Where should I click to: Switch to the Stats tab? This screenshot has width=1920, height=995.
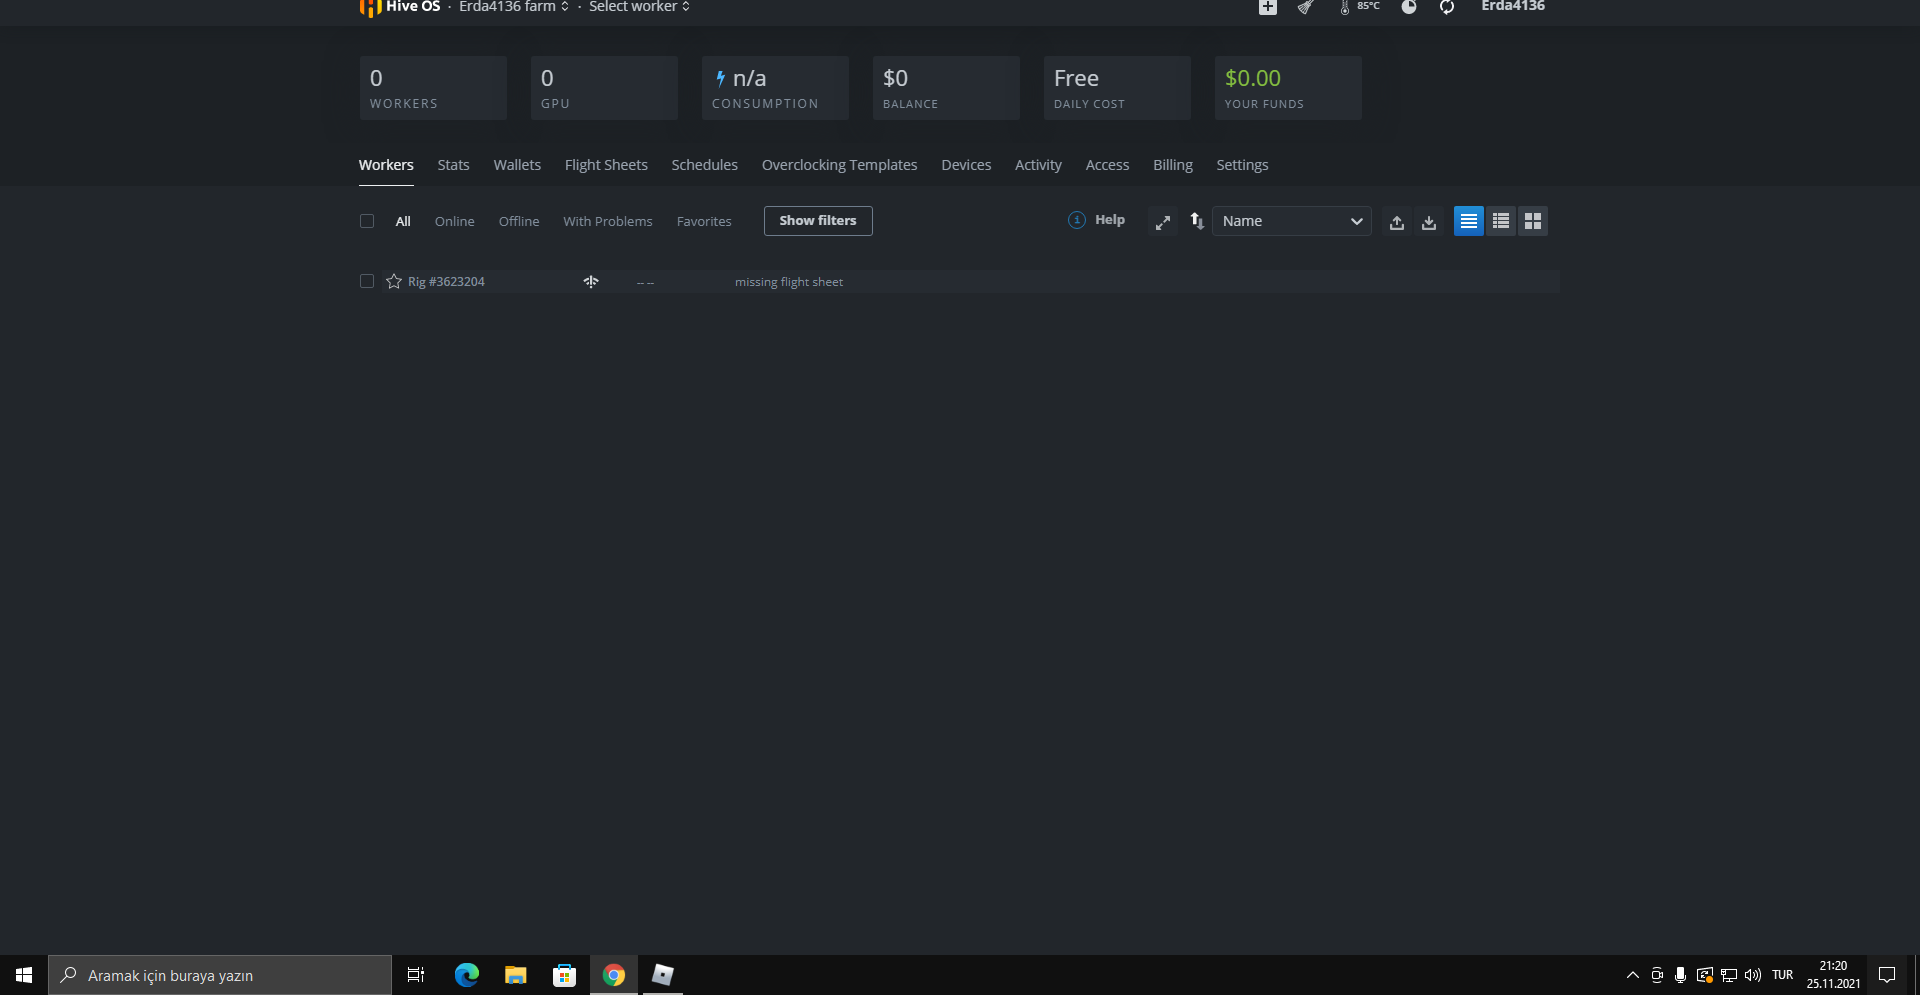click(453, 165)
